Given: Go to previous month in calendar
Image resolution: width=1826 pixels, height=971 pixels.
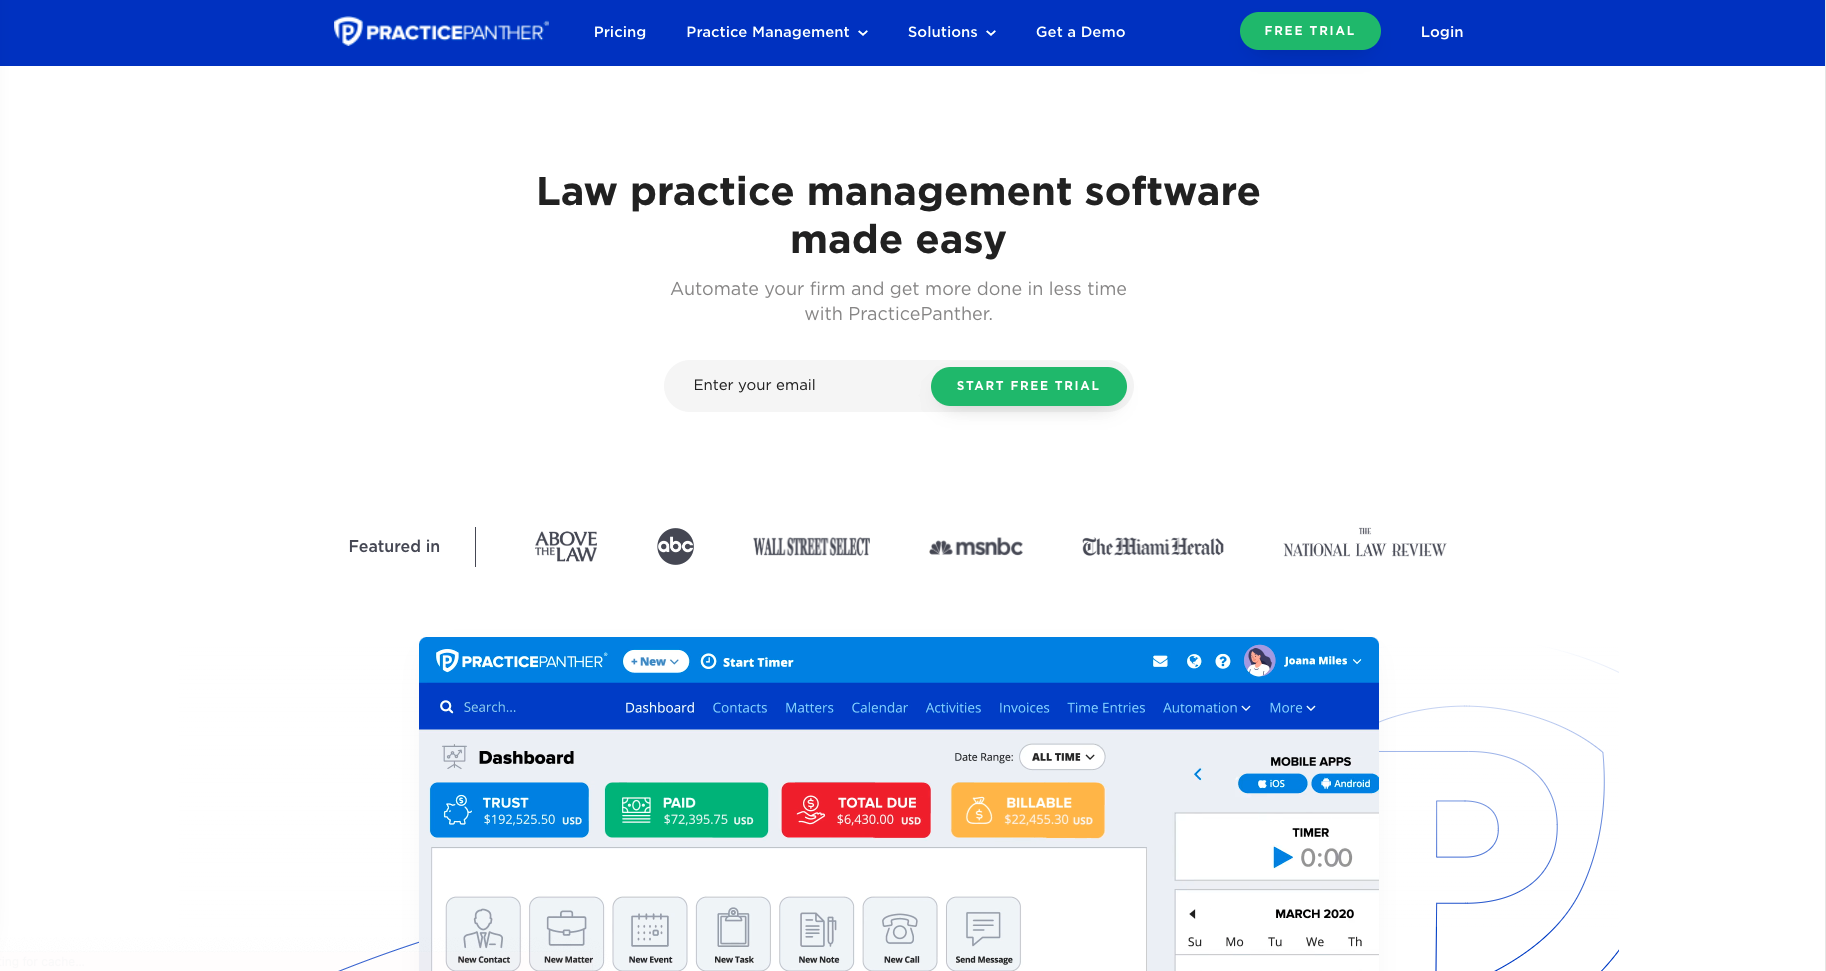Looking at the screenshot, I should pyautogui.click(x=1192, y=914).
